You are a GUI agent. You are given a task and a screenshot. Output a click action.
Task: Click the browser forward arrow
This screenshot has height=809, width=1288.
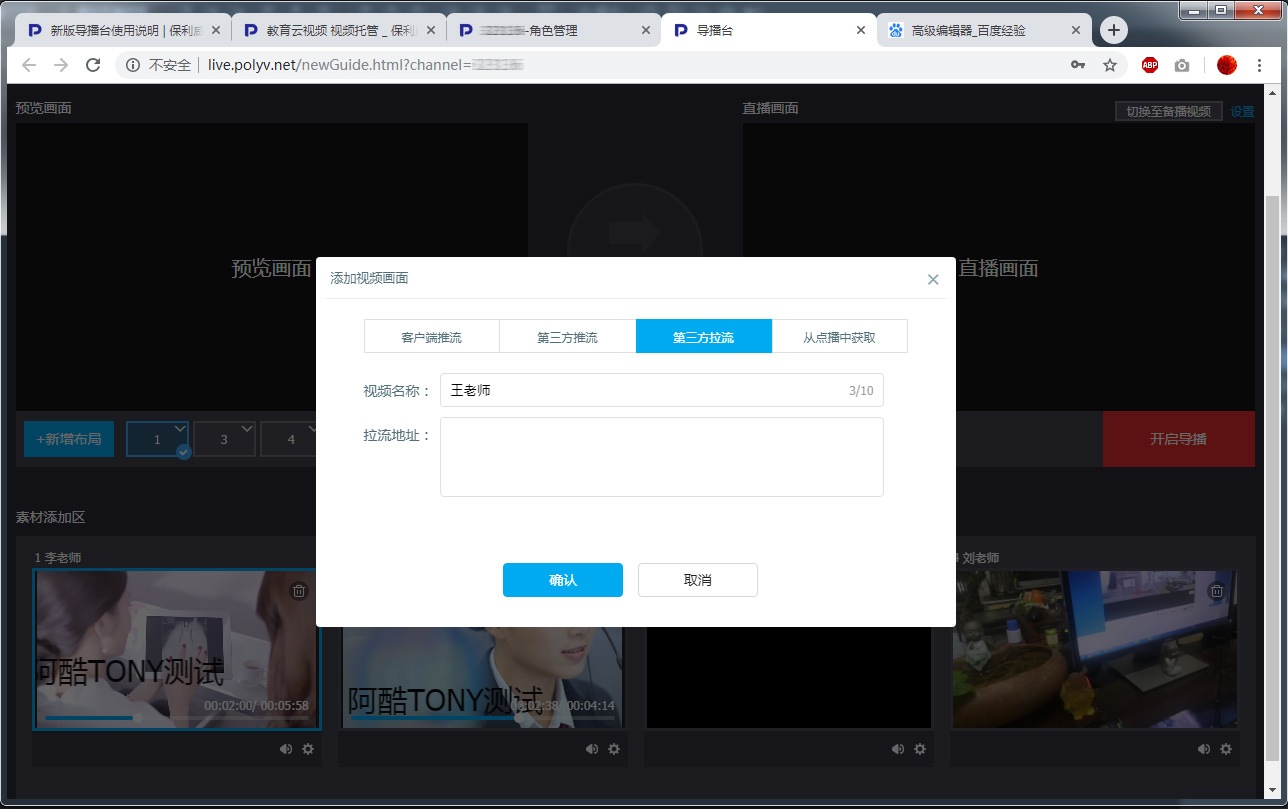[61, 65]
